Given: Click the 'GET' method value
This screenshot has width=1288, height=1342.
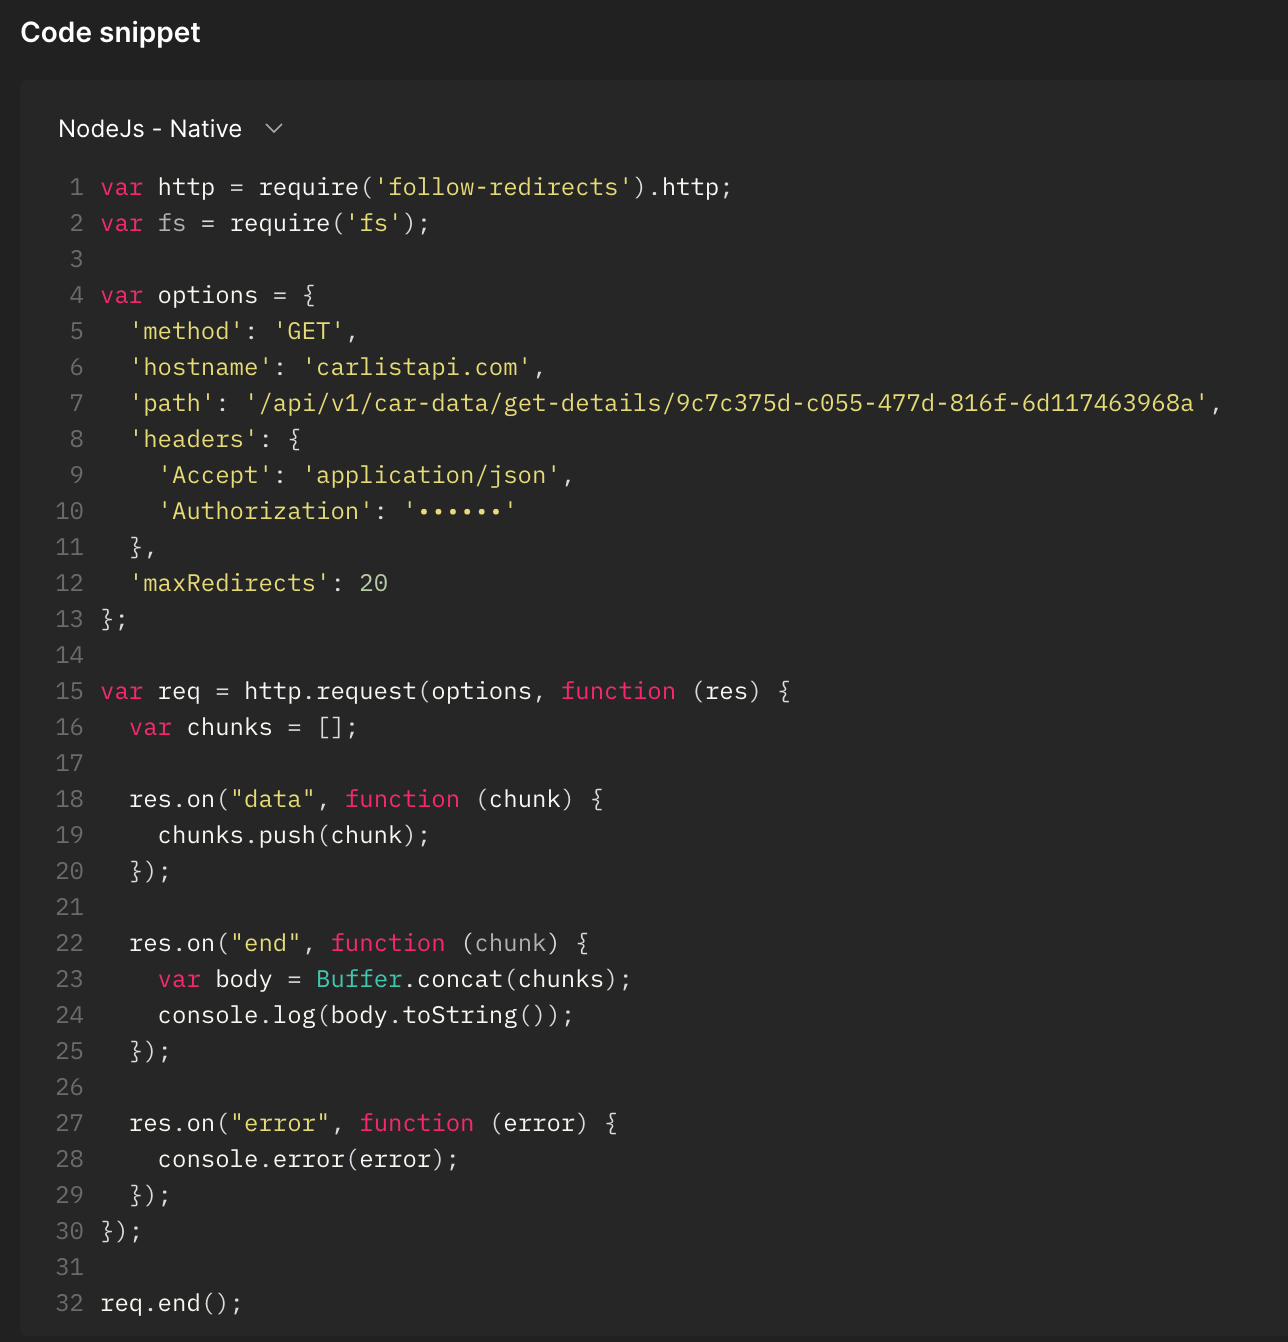Looking at the screenshot, I should [309, 331].
